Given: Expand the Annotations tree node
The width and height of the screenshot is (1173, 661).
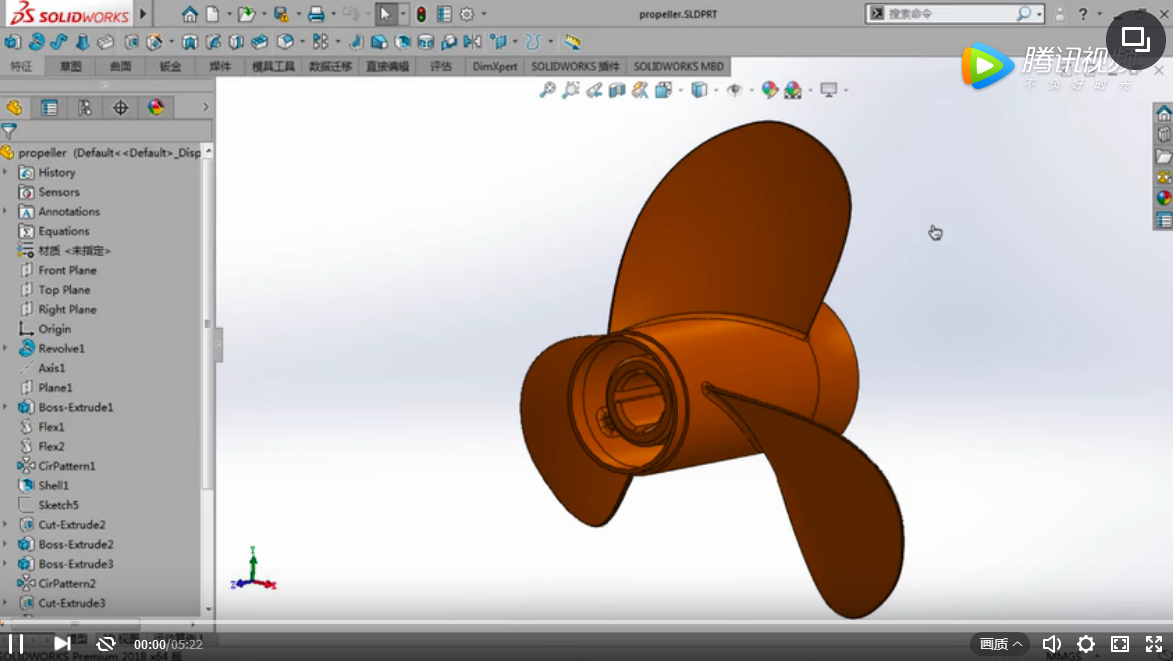Looking at the screenshot, I should point(6,211).
